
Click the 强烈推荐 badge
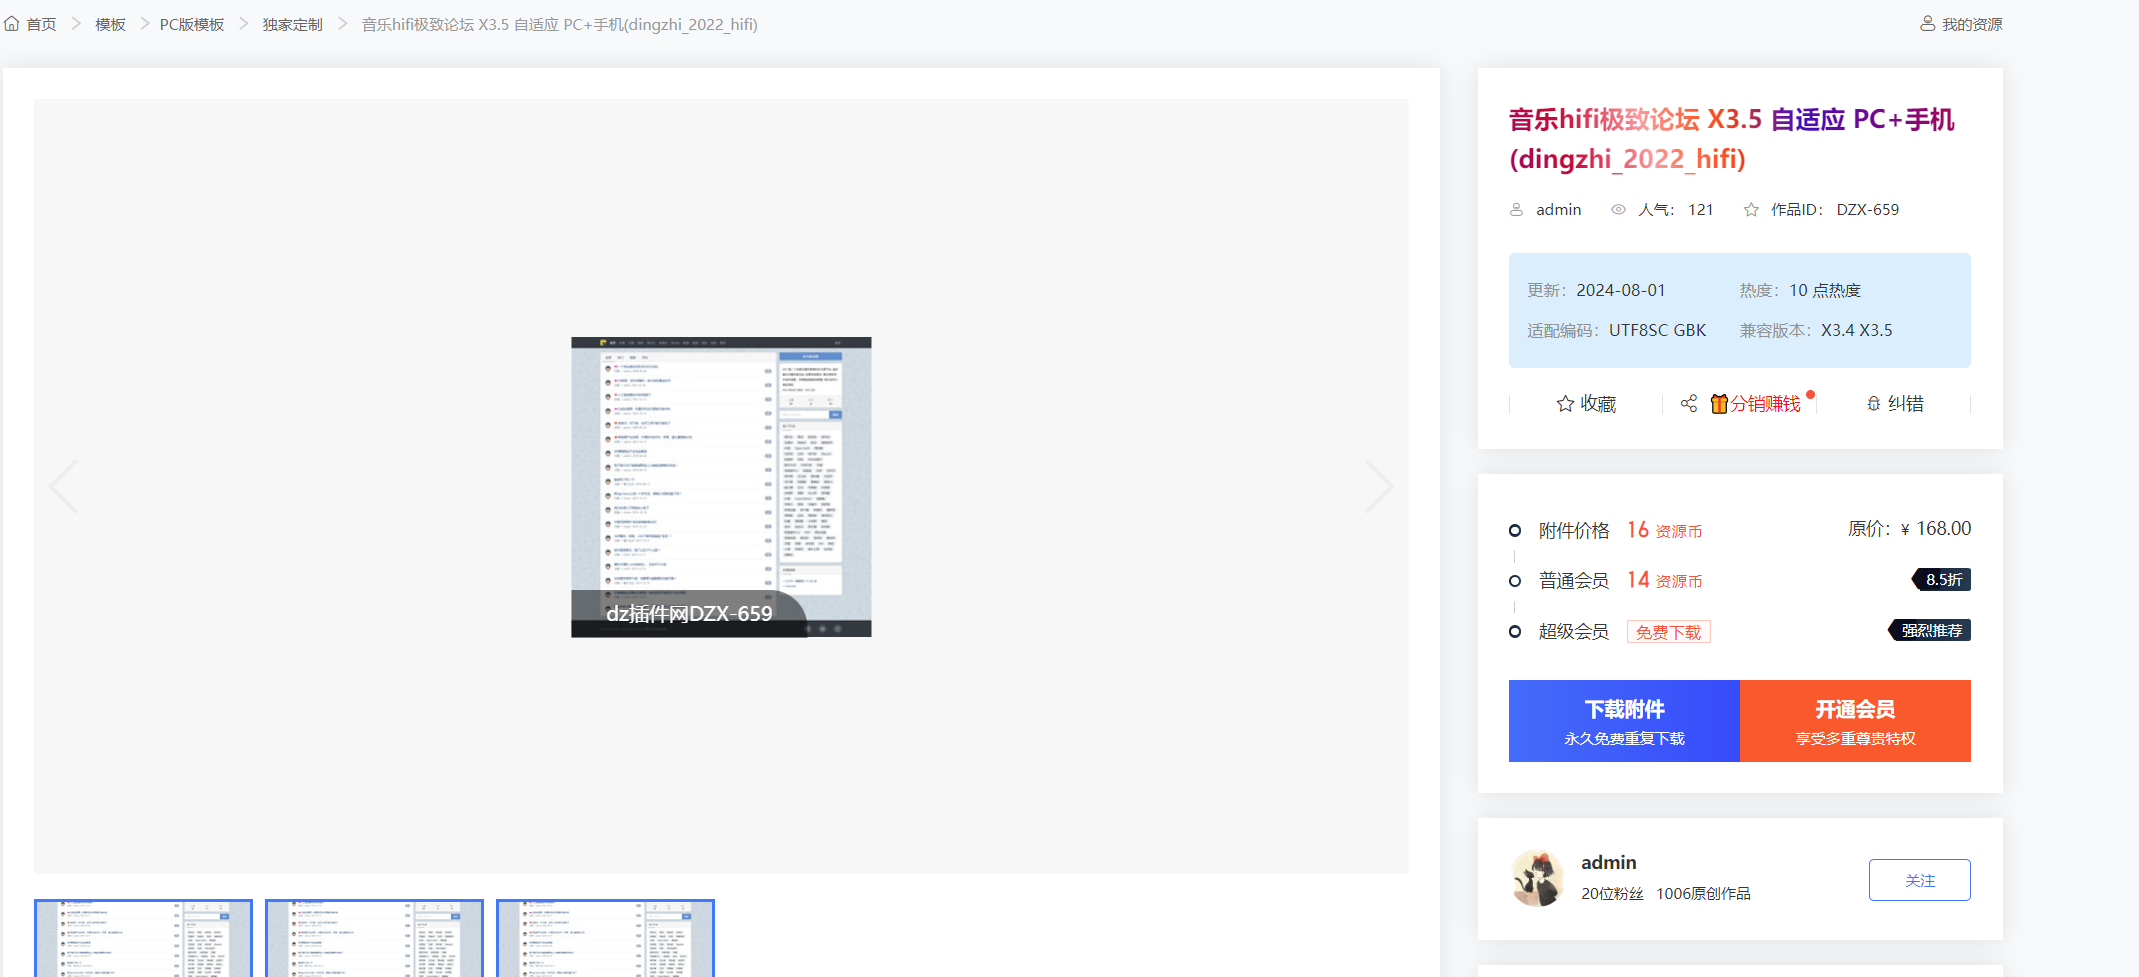1929,630
